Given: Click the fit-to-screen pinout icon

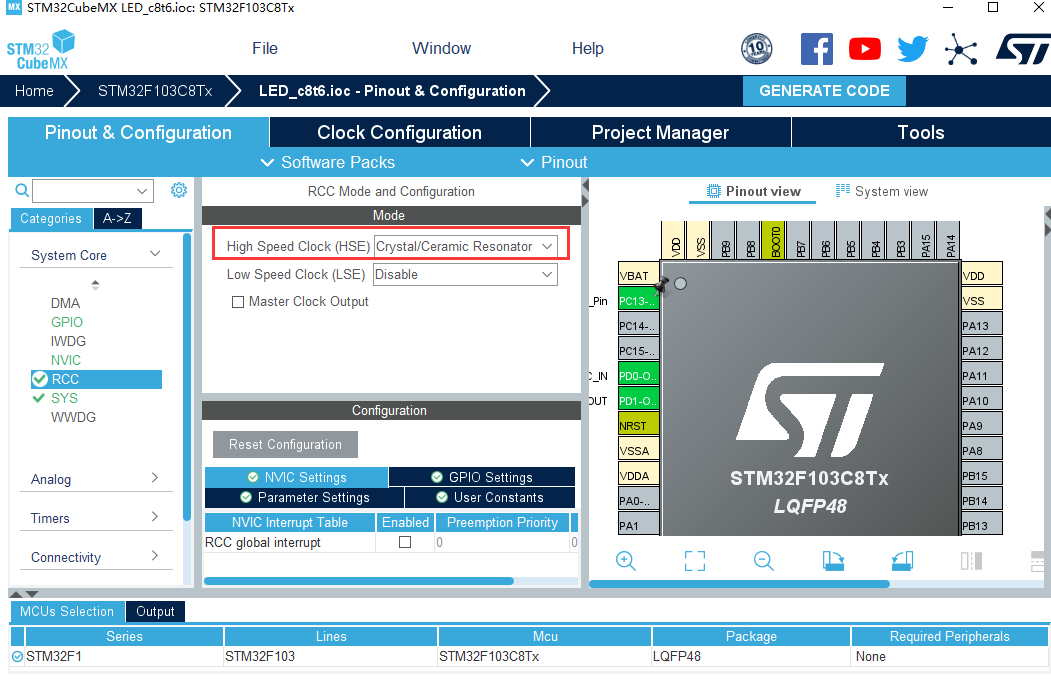Looking at the screenshot, I should pos(695,561).
